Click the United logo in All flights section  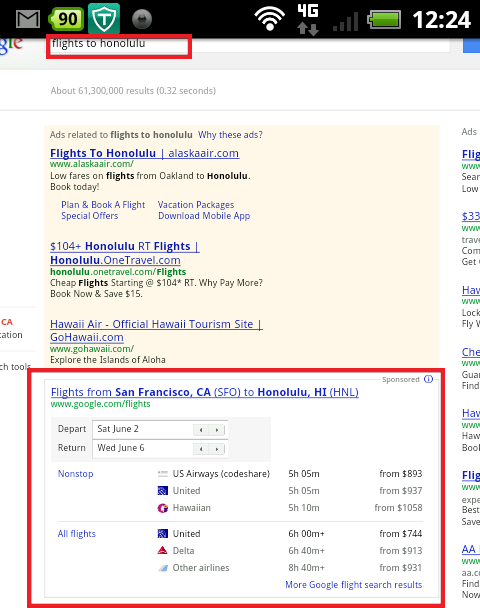(x=163, y=534)
